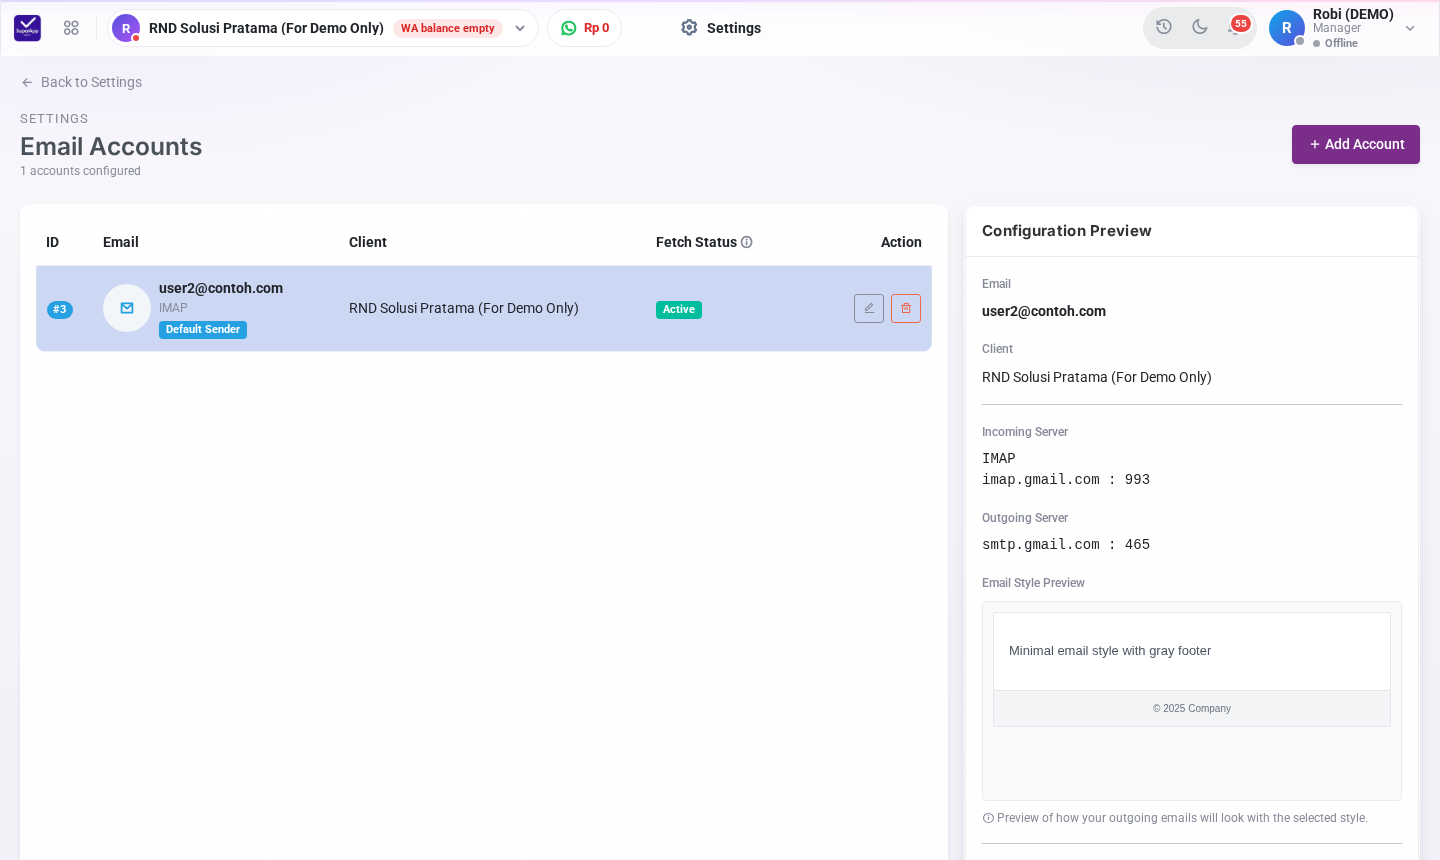Viewport: 1440px width, 860px height.
Task: Delete the user2@contoh.com account trash icon
Action: tap(906, 308)
